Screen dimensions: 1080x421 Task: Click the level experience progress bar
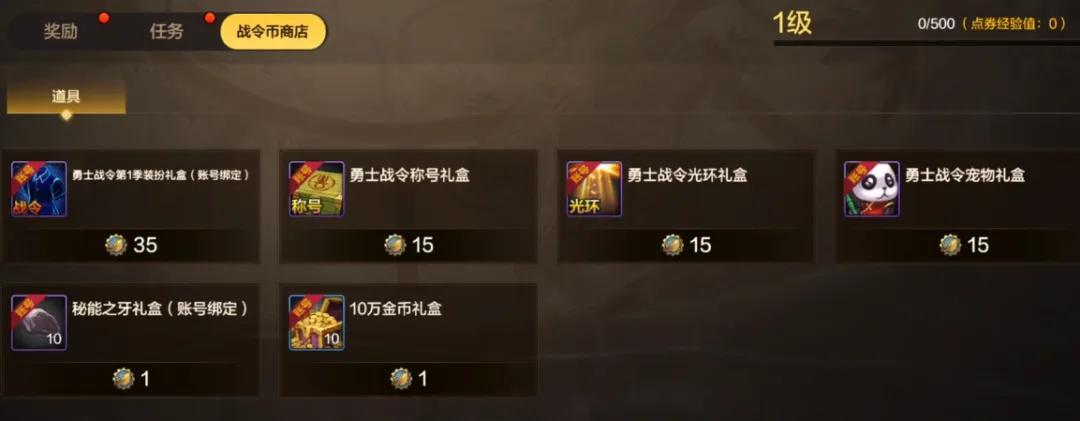[926, 43]
